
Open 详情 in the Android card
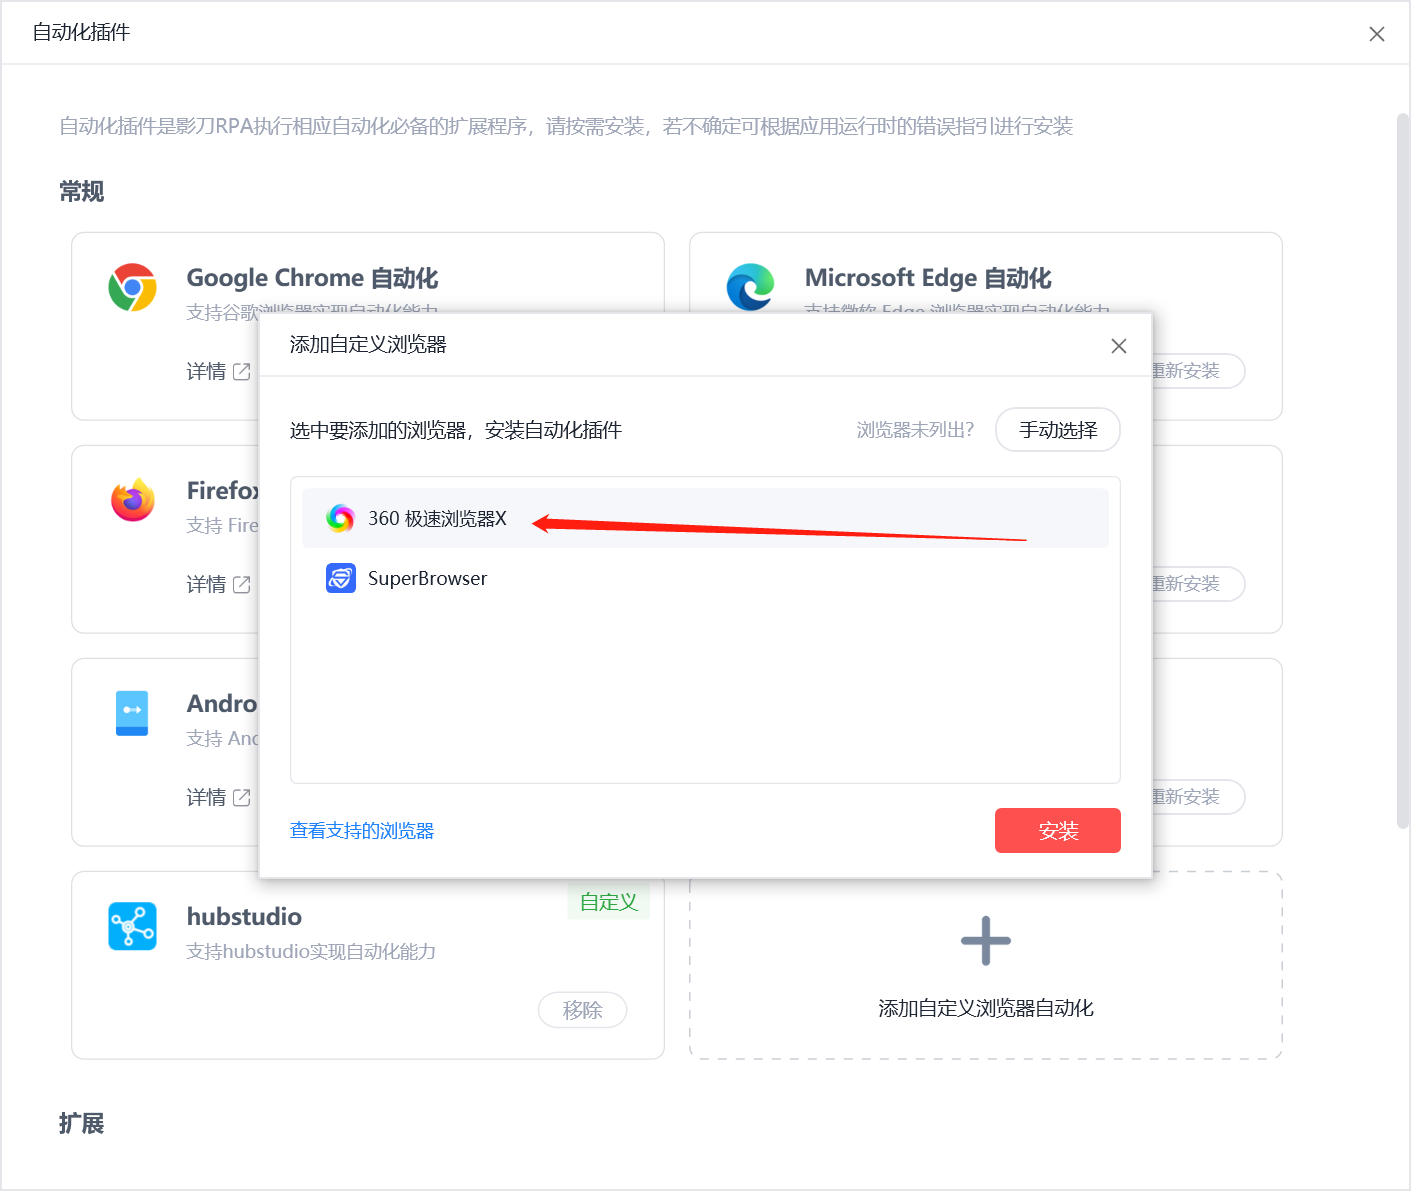[x=218, y=798]
